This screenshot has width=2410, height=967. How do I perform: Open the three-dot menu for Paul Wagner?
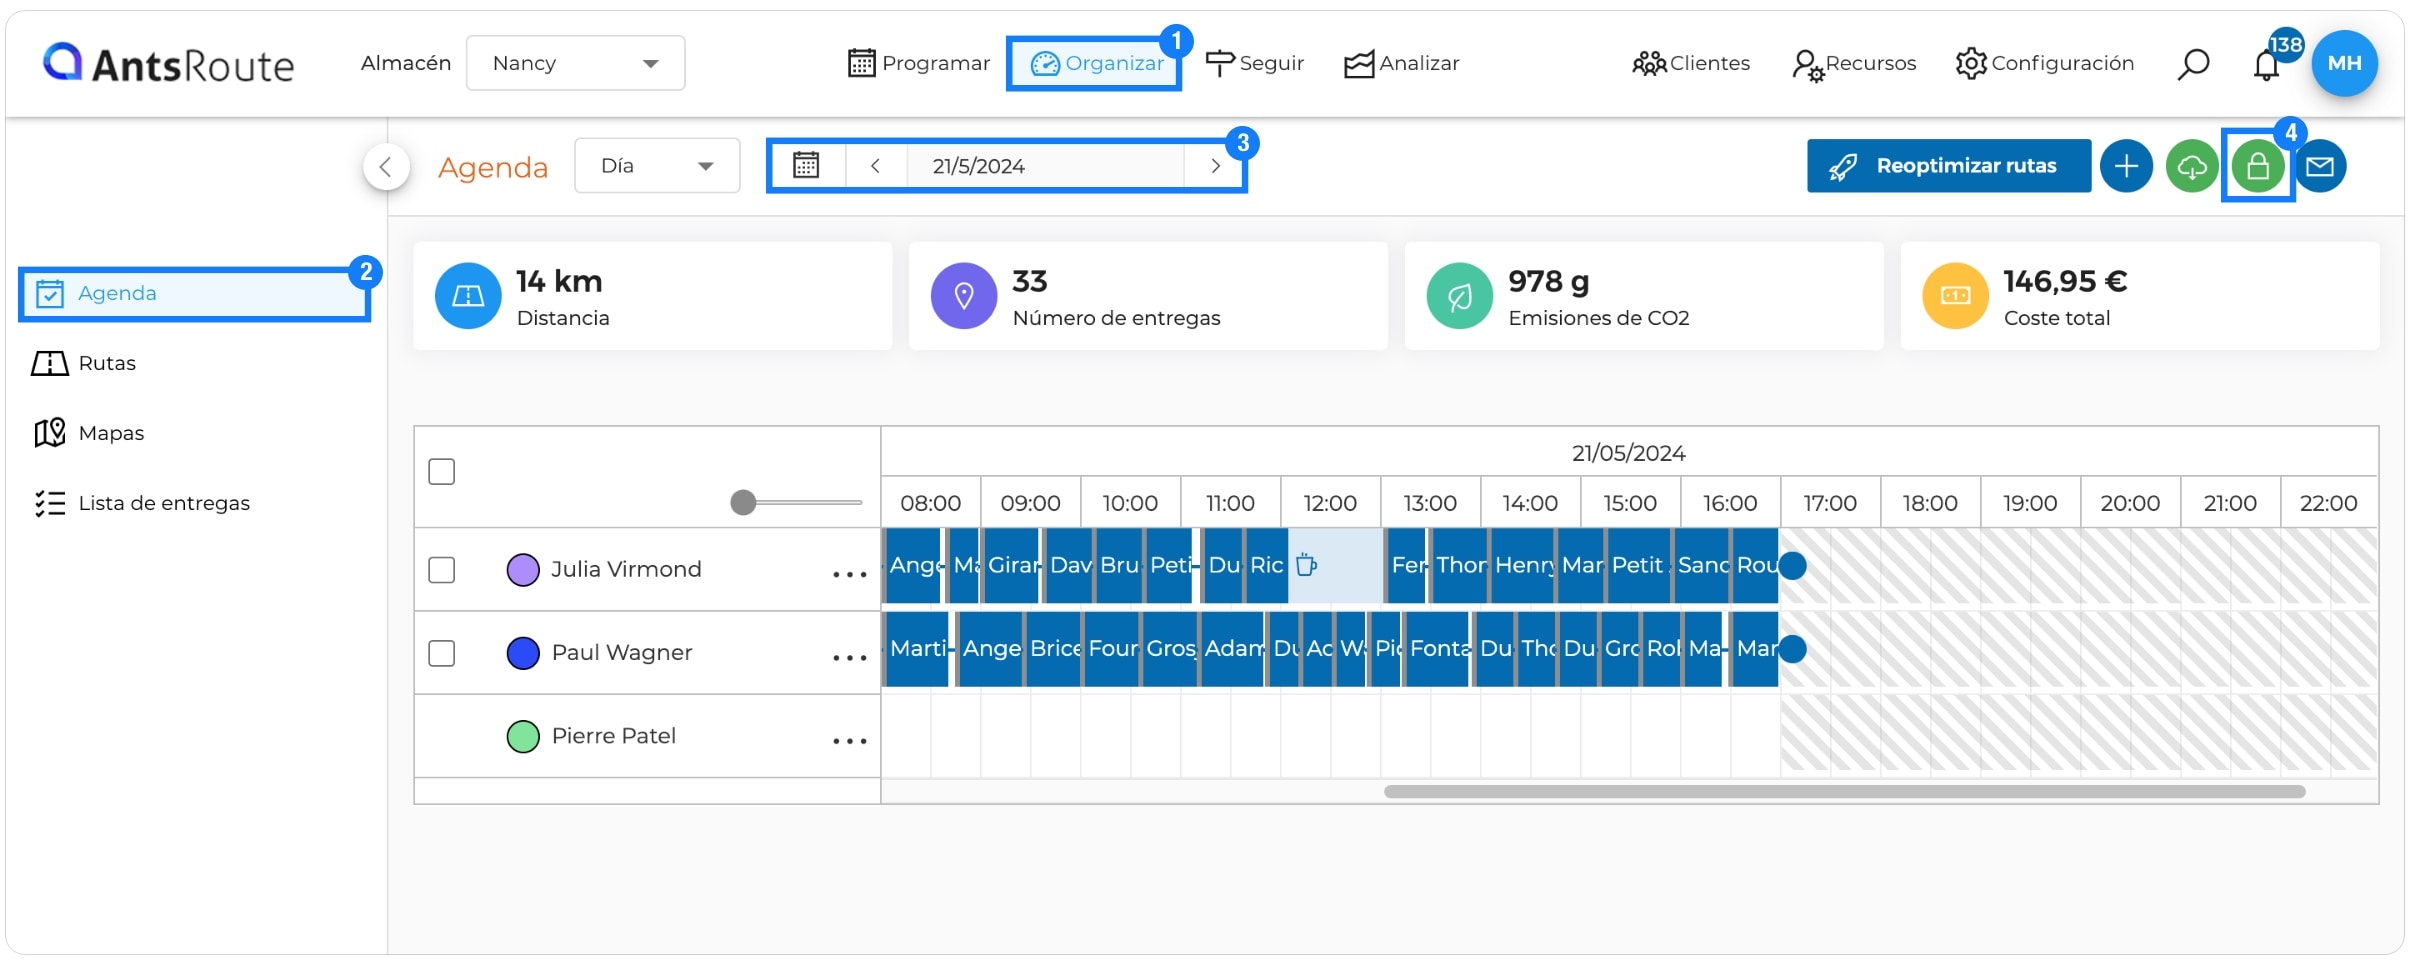point(850,657)
